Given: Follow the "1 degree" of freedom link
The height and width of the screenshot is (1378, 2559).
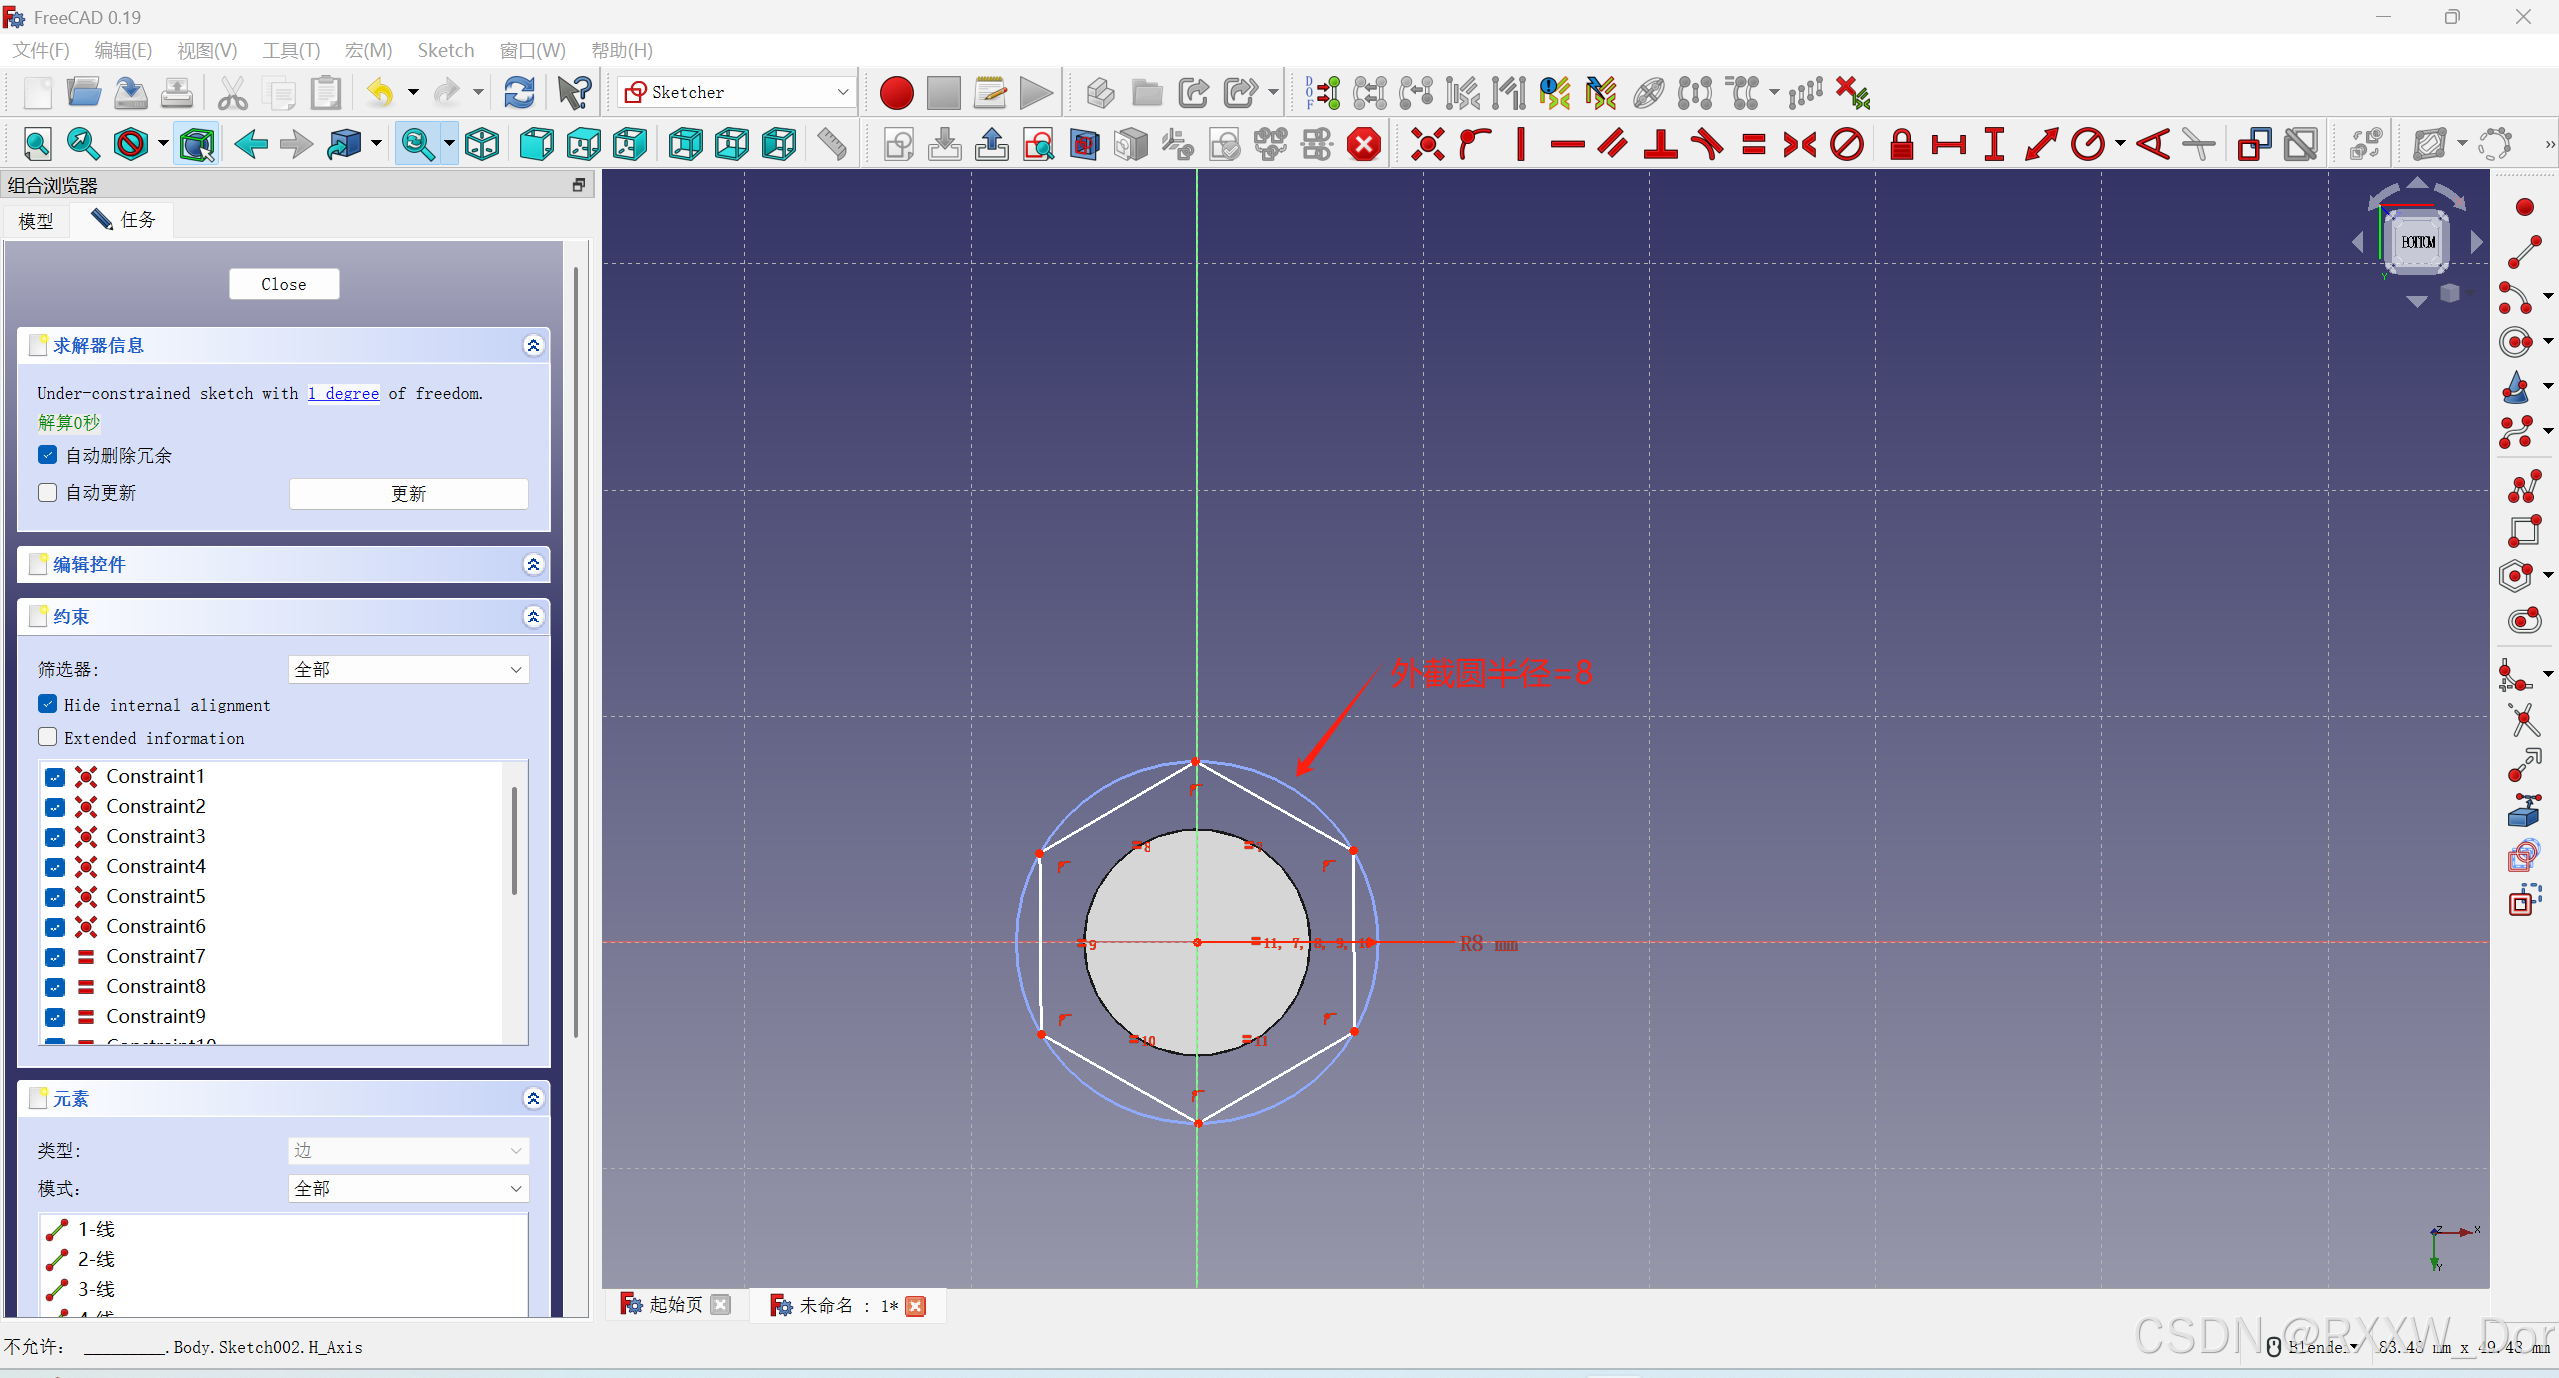Looking at the screenshot, I should tap(342, 393).
